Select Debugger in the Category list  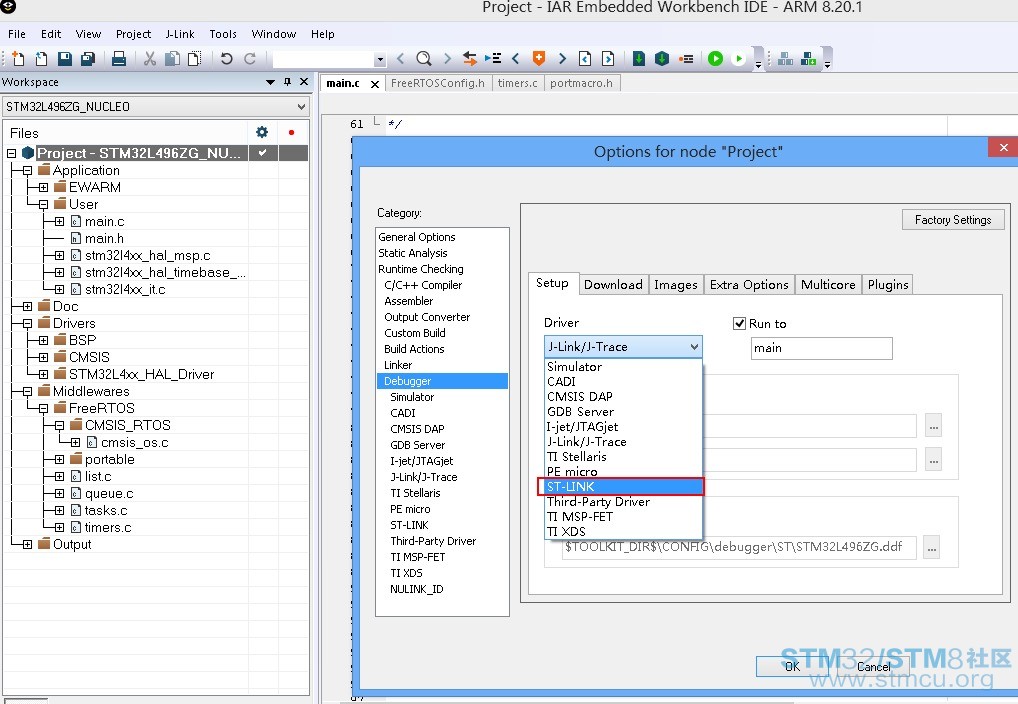coord(442,381)
